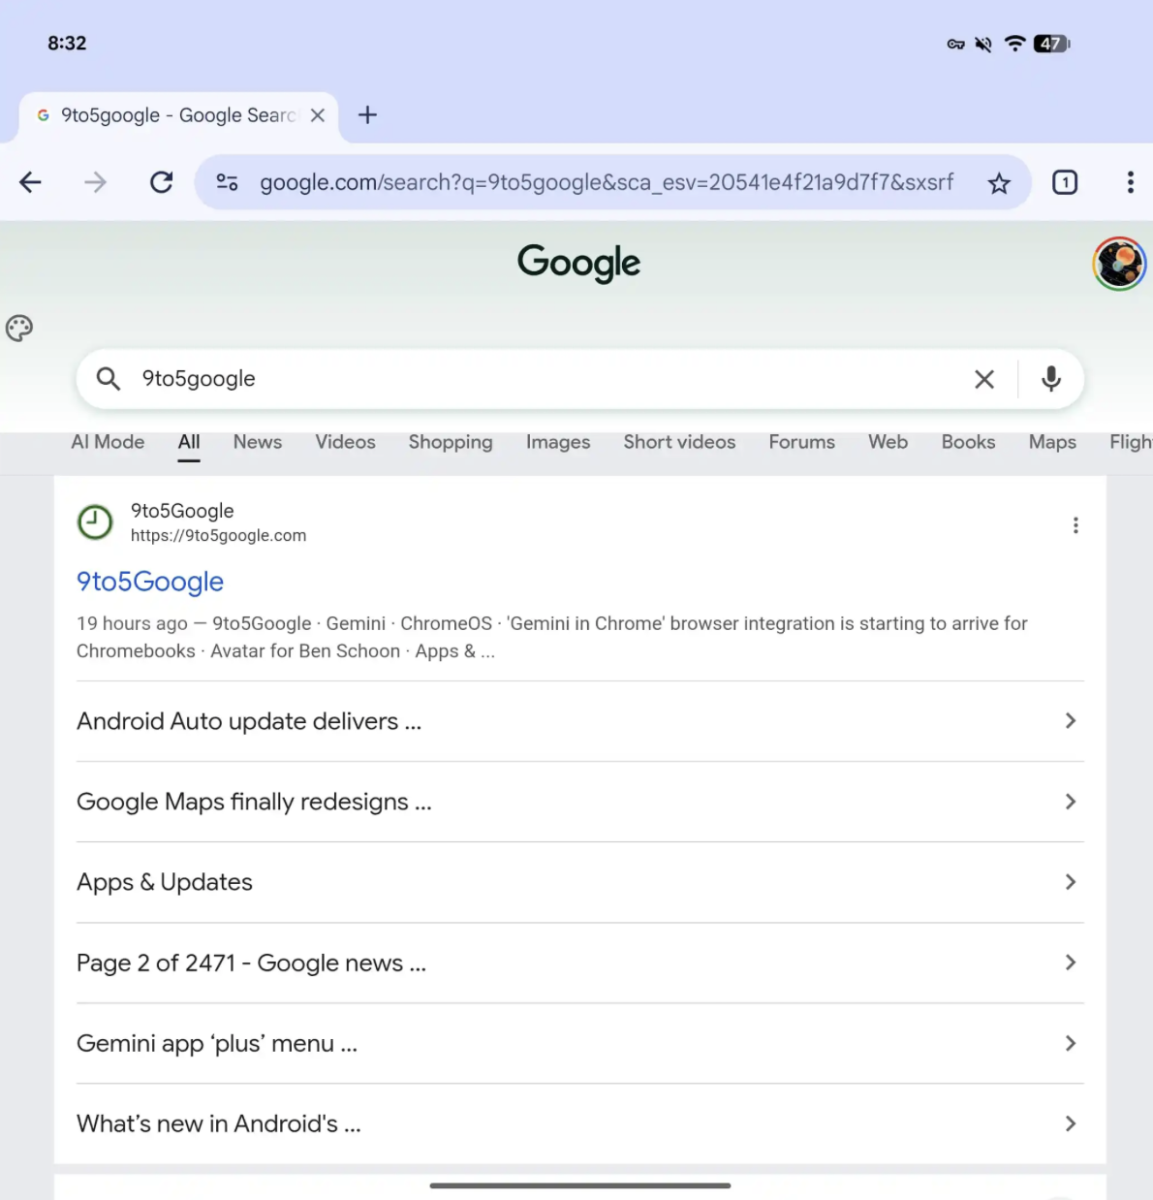Click the magnifier search icon in search box

108,378
